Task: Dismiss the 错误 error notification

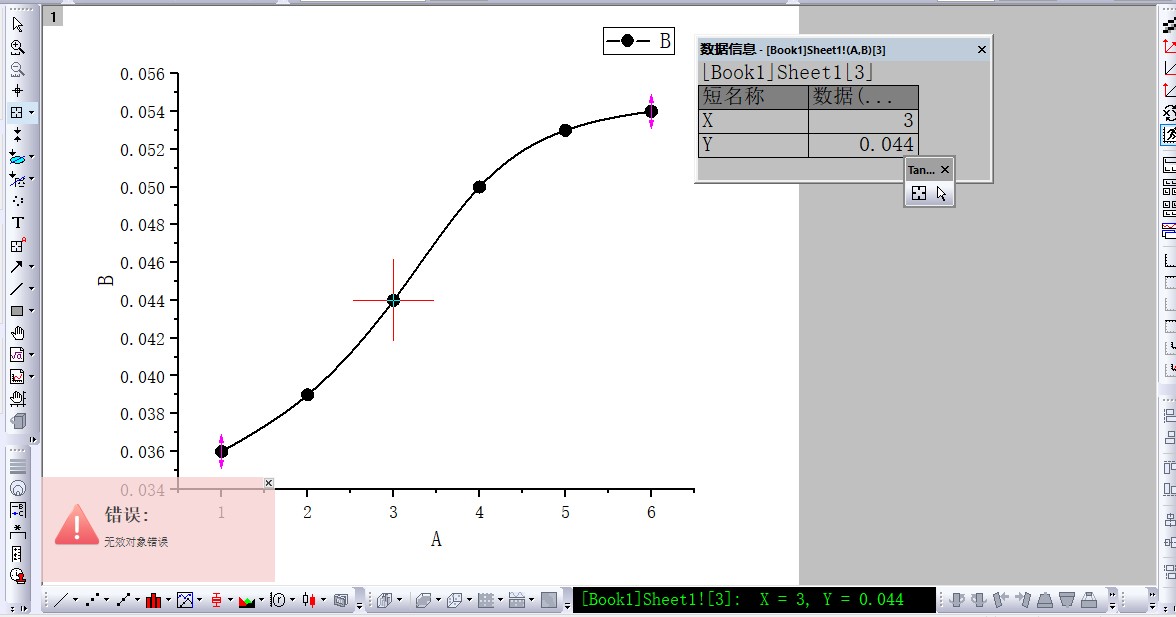Action: pyautogui.click(x=268, y=484)
